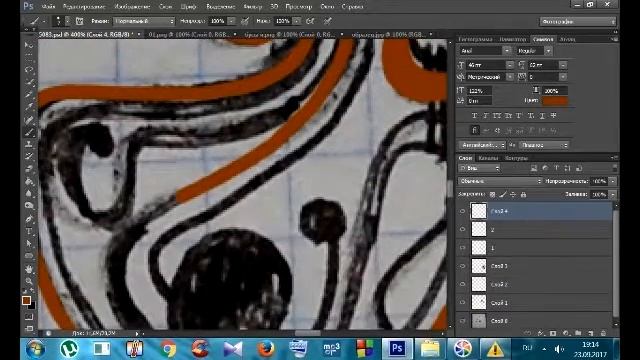Click the airbrush icon in options bar
This screenshot has height=360, width=640.
click(310, 21)
